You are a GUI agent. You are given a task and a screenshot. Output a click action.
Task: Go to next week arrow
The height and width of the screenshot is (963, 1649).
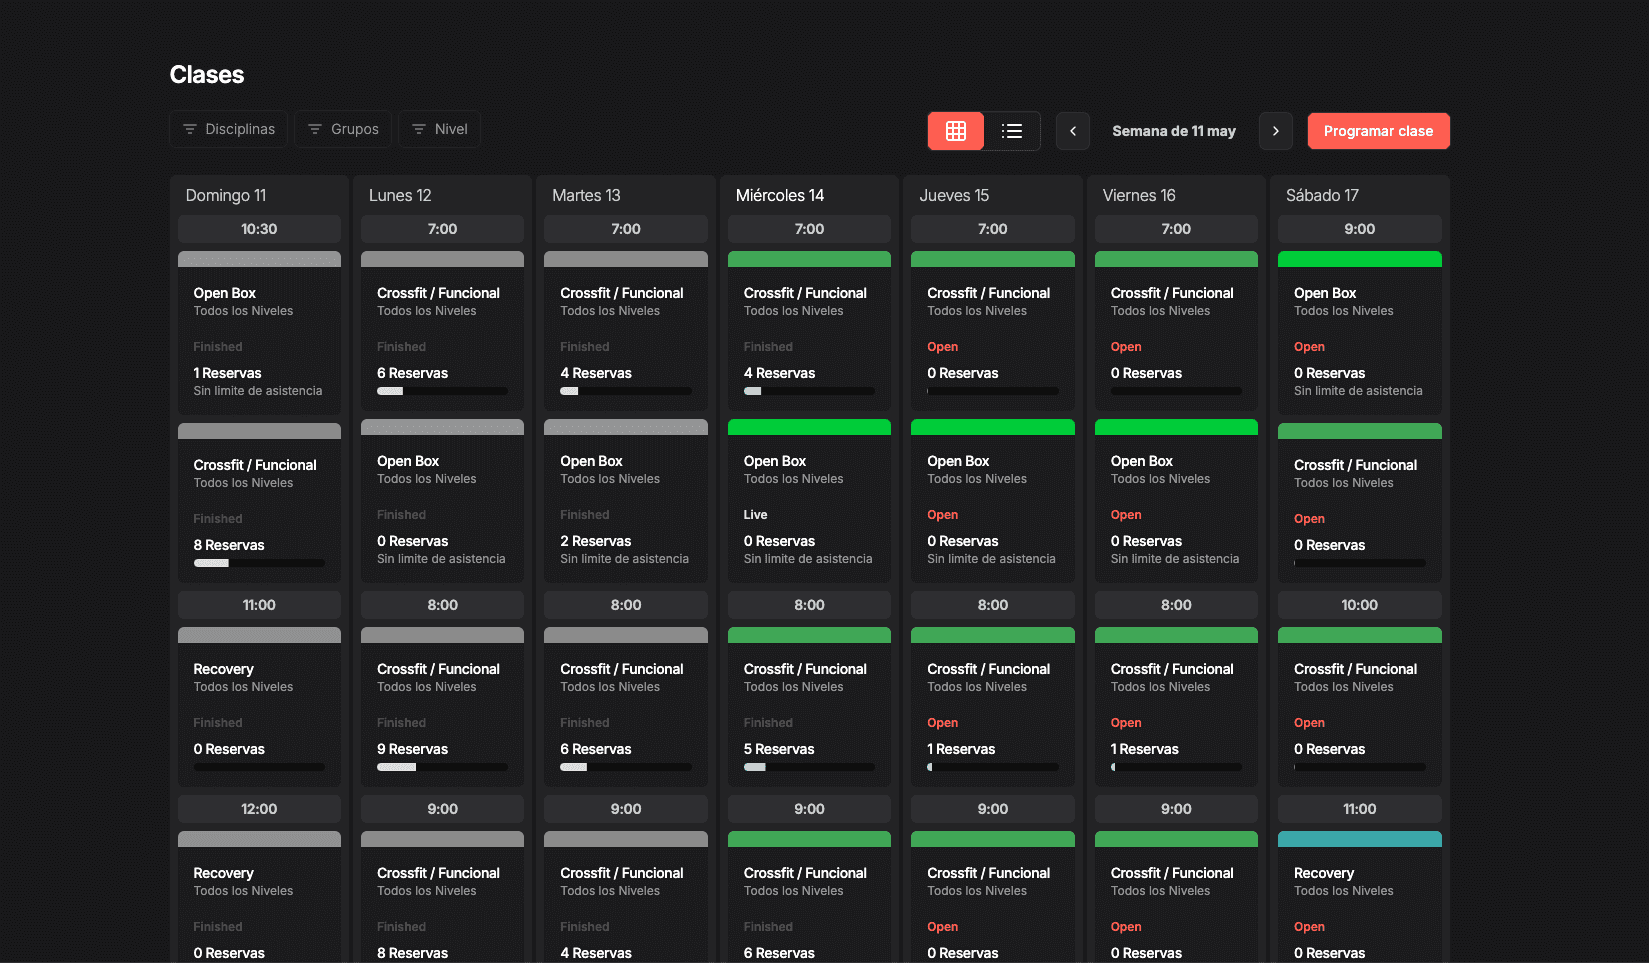point(1276,131)
